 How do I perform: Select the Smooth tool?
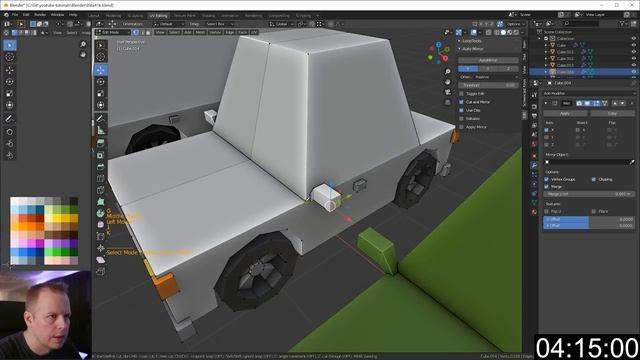[101, 224]
